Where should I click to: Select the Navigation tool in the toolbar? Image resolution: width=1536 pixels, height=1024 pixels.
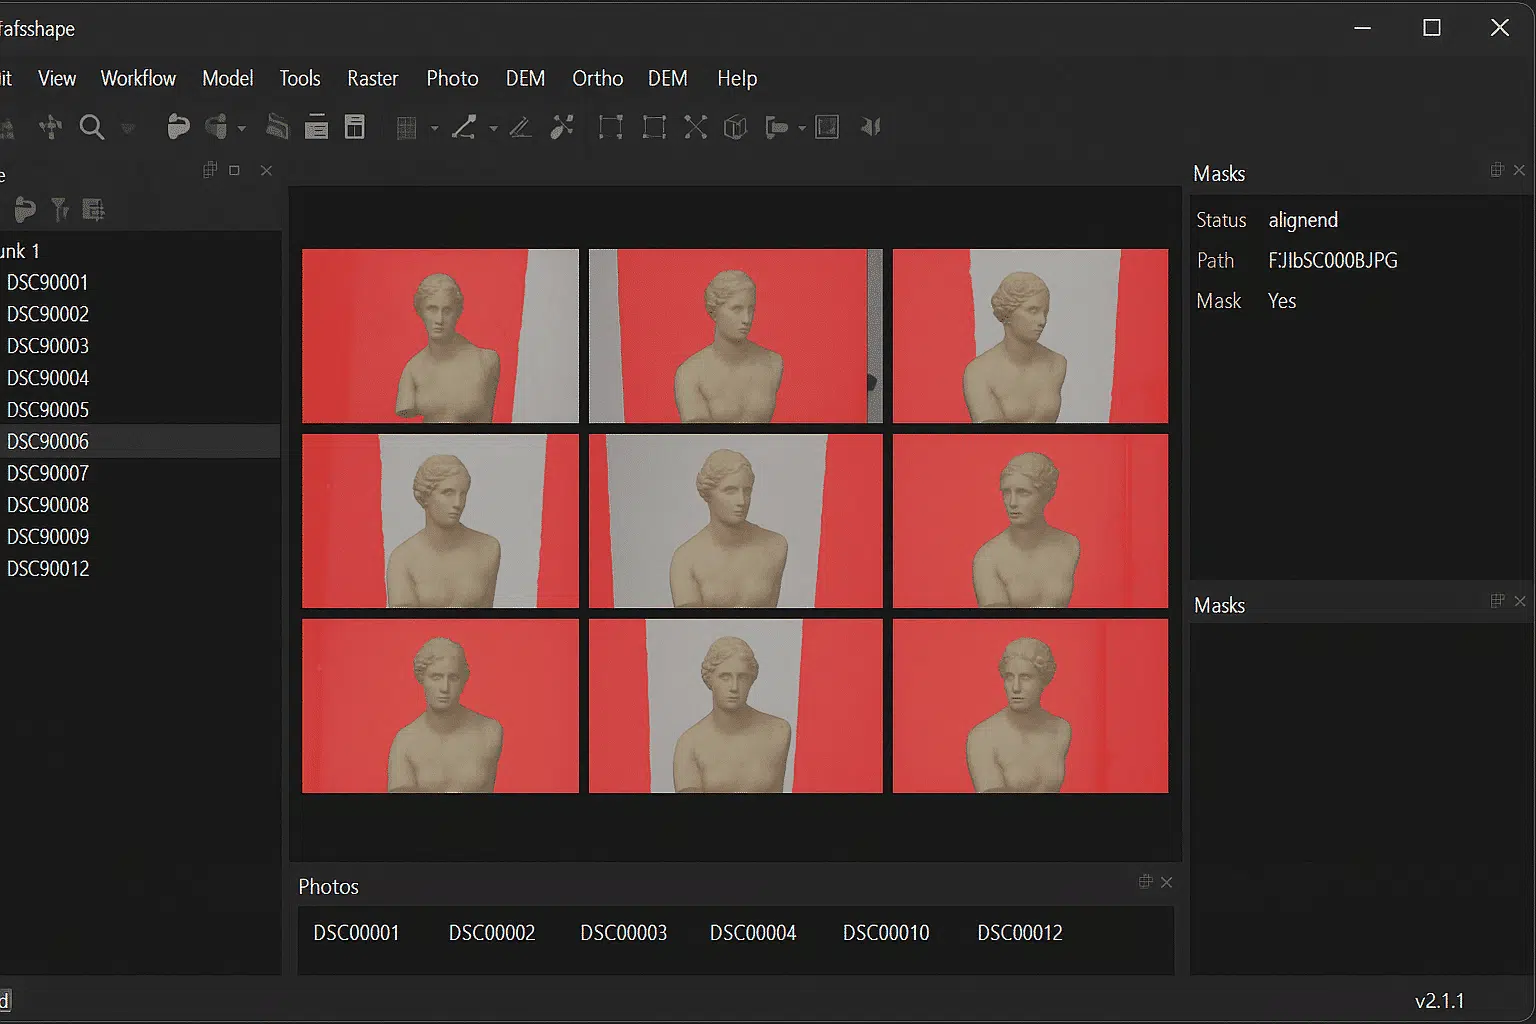50,127
